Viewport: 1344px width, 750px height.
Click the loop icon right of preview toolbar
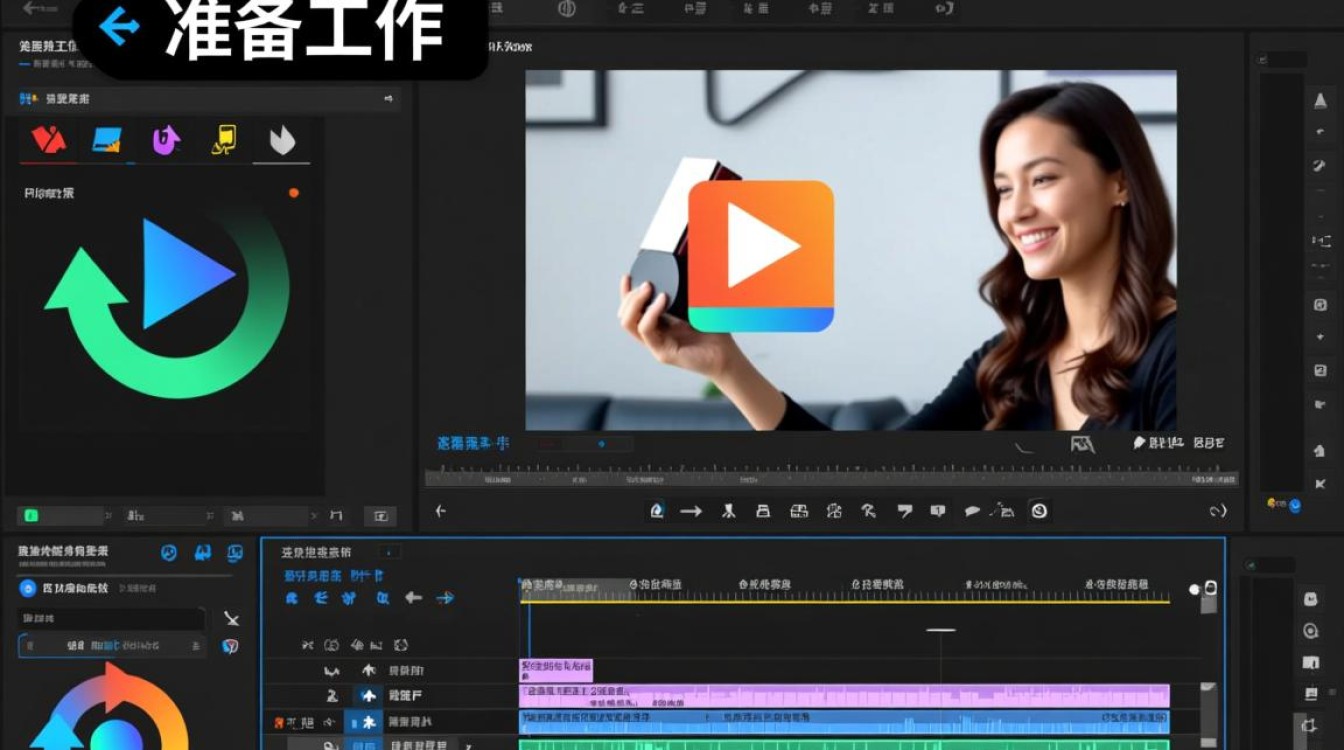click(1217, 511)
